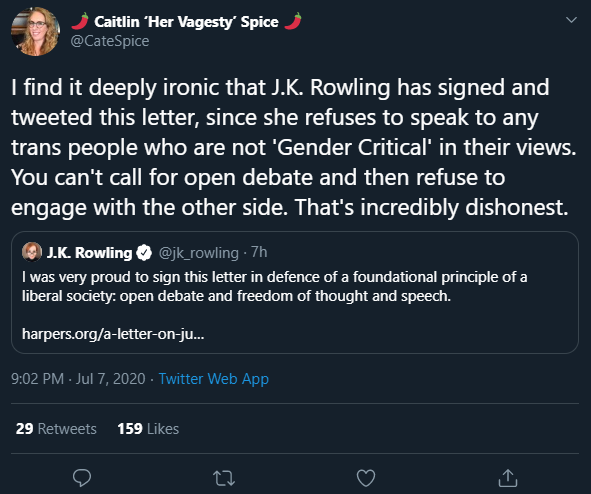Screen dimensions: 591x494
Task: Click the @jk_rowling handle
Action: (x=199, y=253)
